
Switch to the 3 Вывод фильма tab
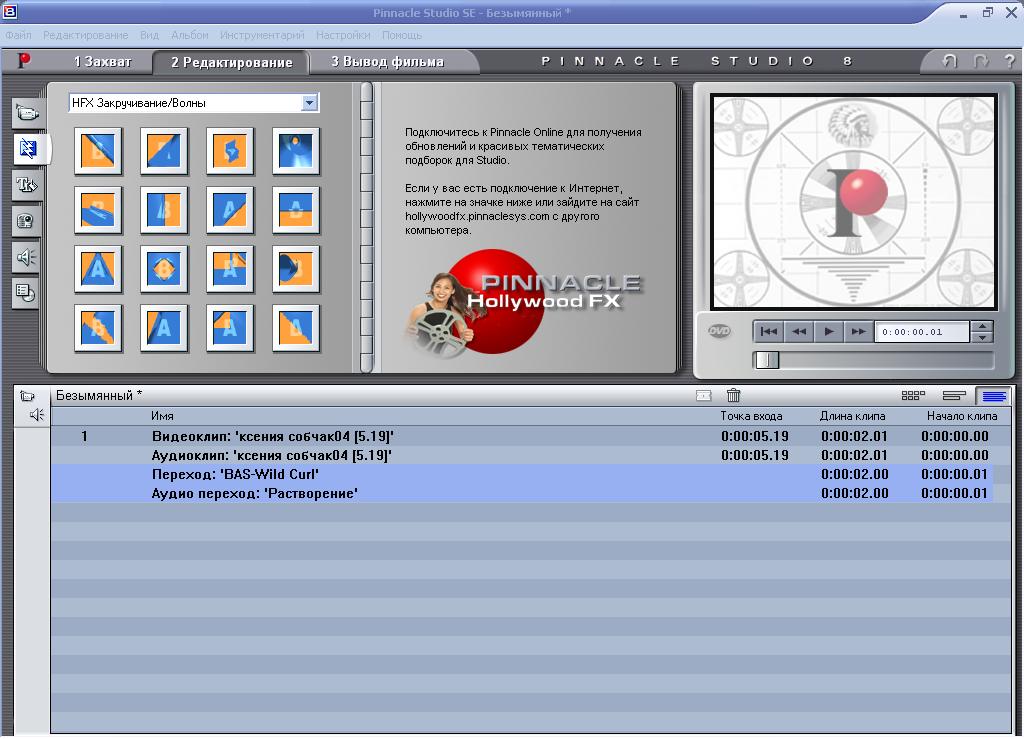388,62
